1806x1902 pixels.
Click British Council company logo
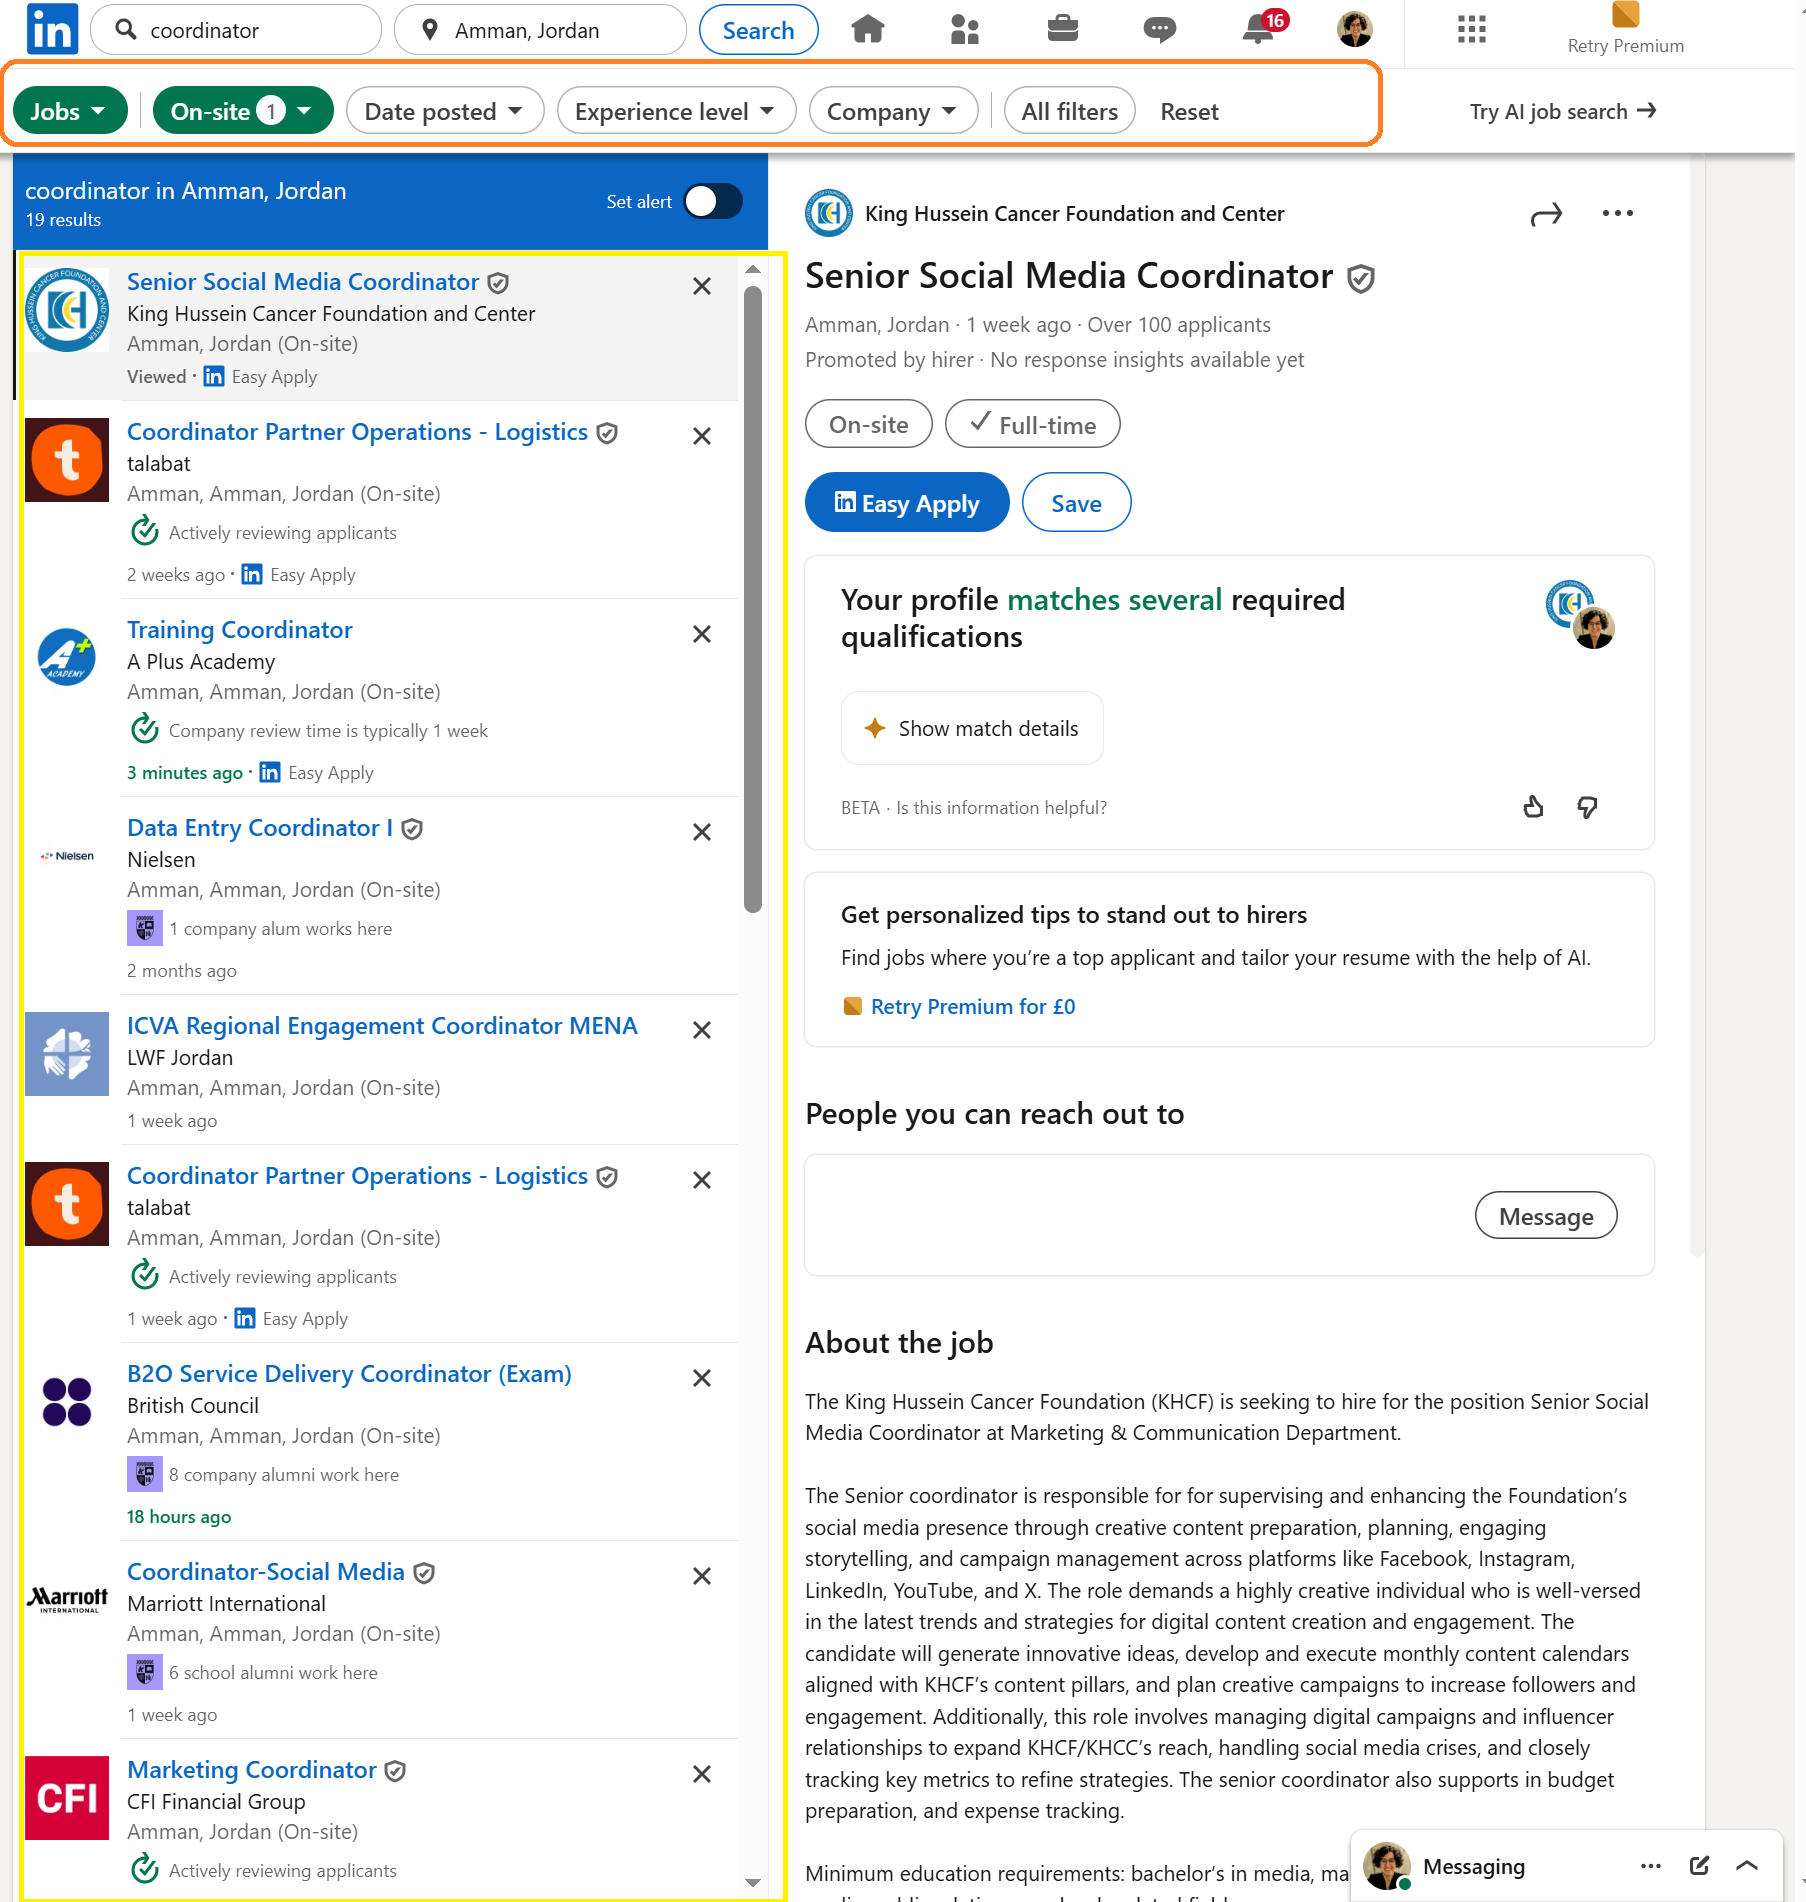(67, 1402)
